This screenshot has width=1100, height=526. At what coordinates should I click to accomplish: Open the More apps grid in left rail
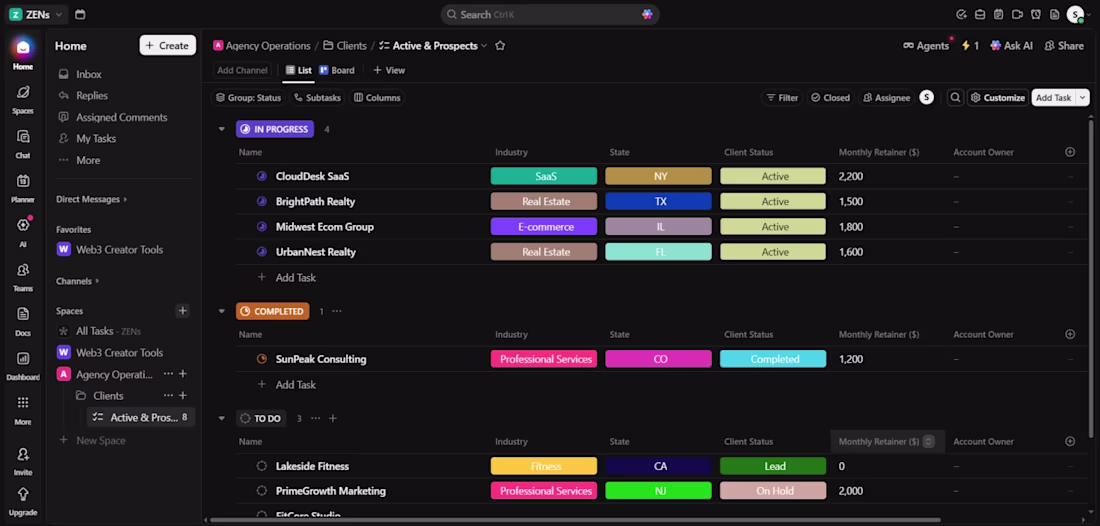tap(22, 410)
